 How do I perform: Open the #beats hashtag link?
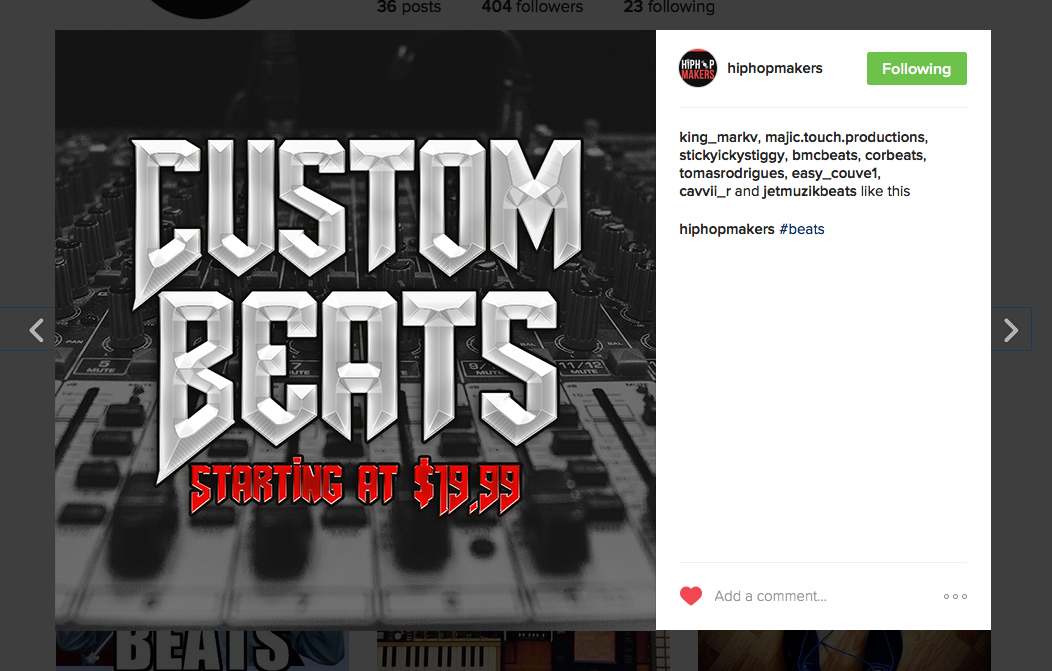[x=802, y=229]
